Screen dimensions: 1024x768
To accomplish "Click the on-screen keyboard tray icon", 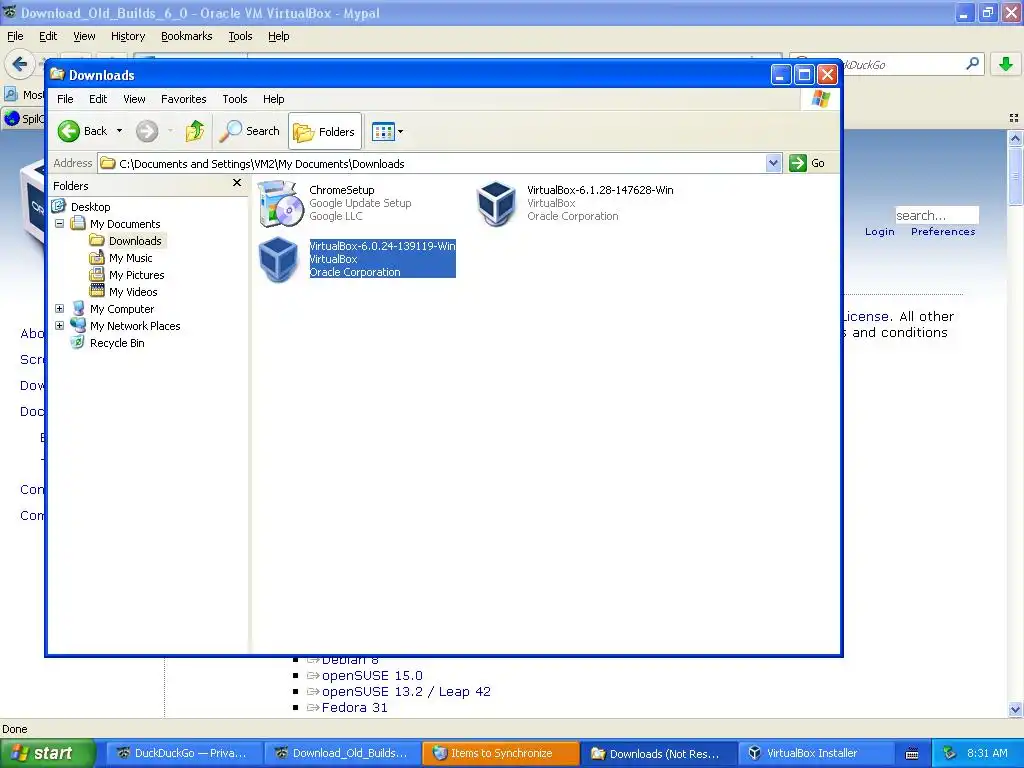I will [x=912, y=754].
